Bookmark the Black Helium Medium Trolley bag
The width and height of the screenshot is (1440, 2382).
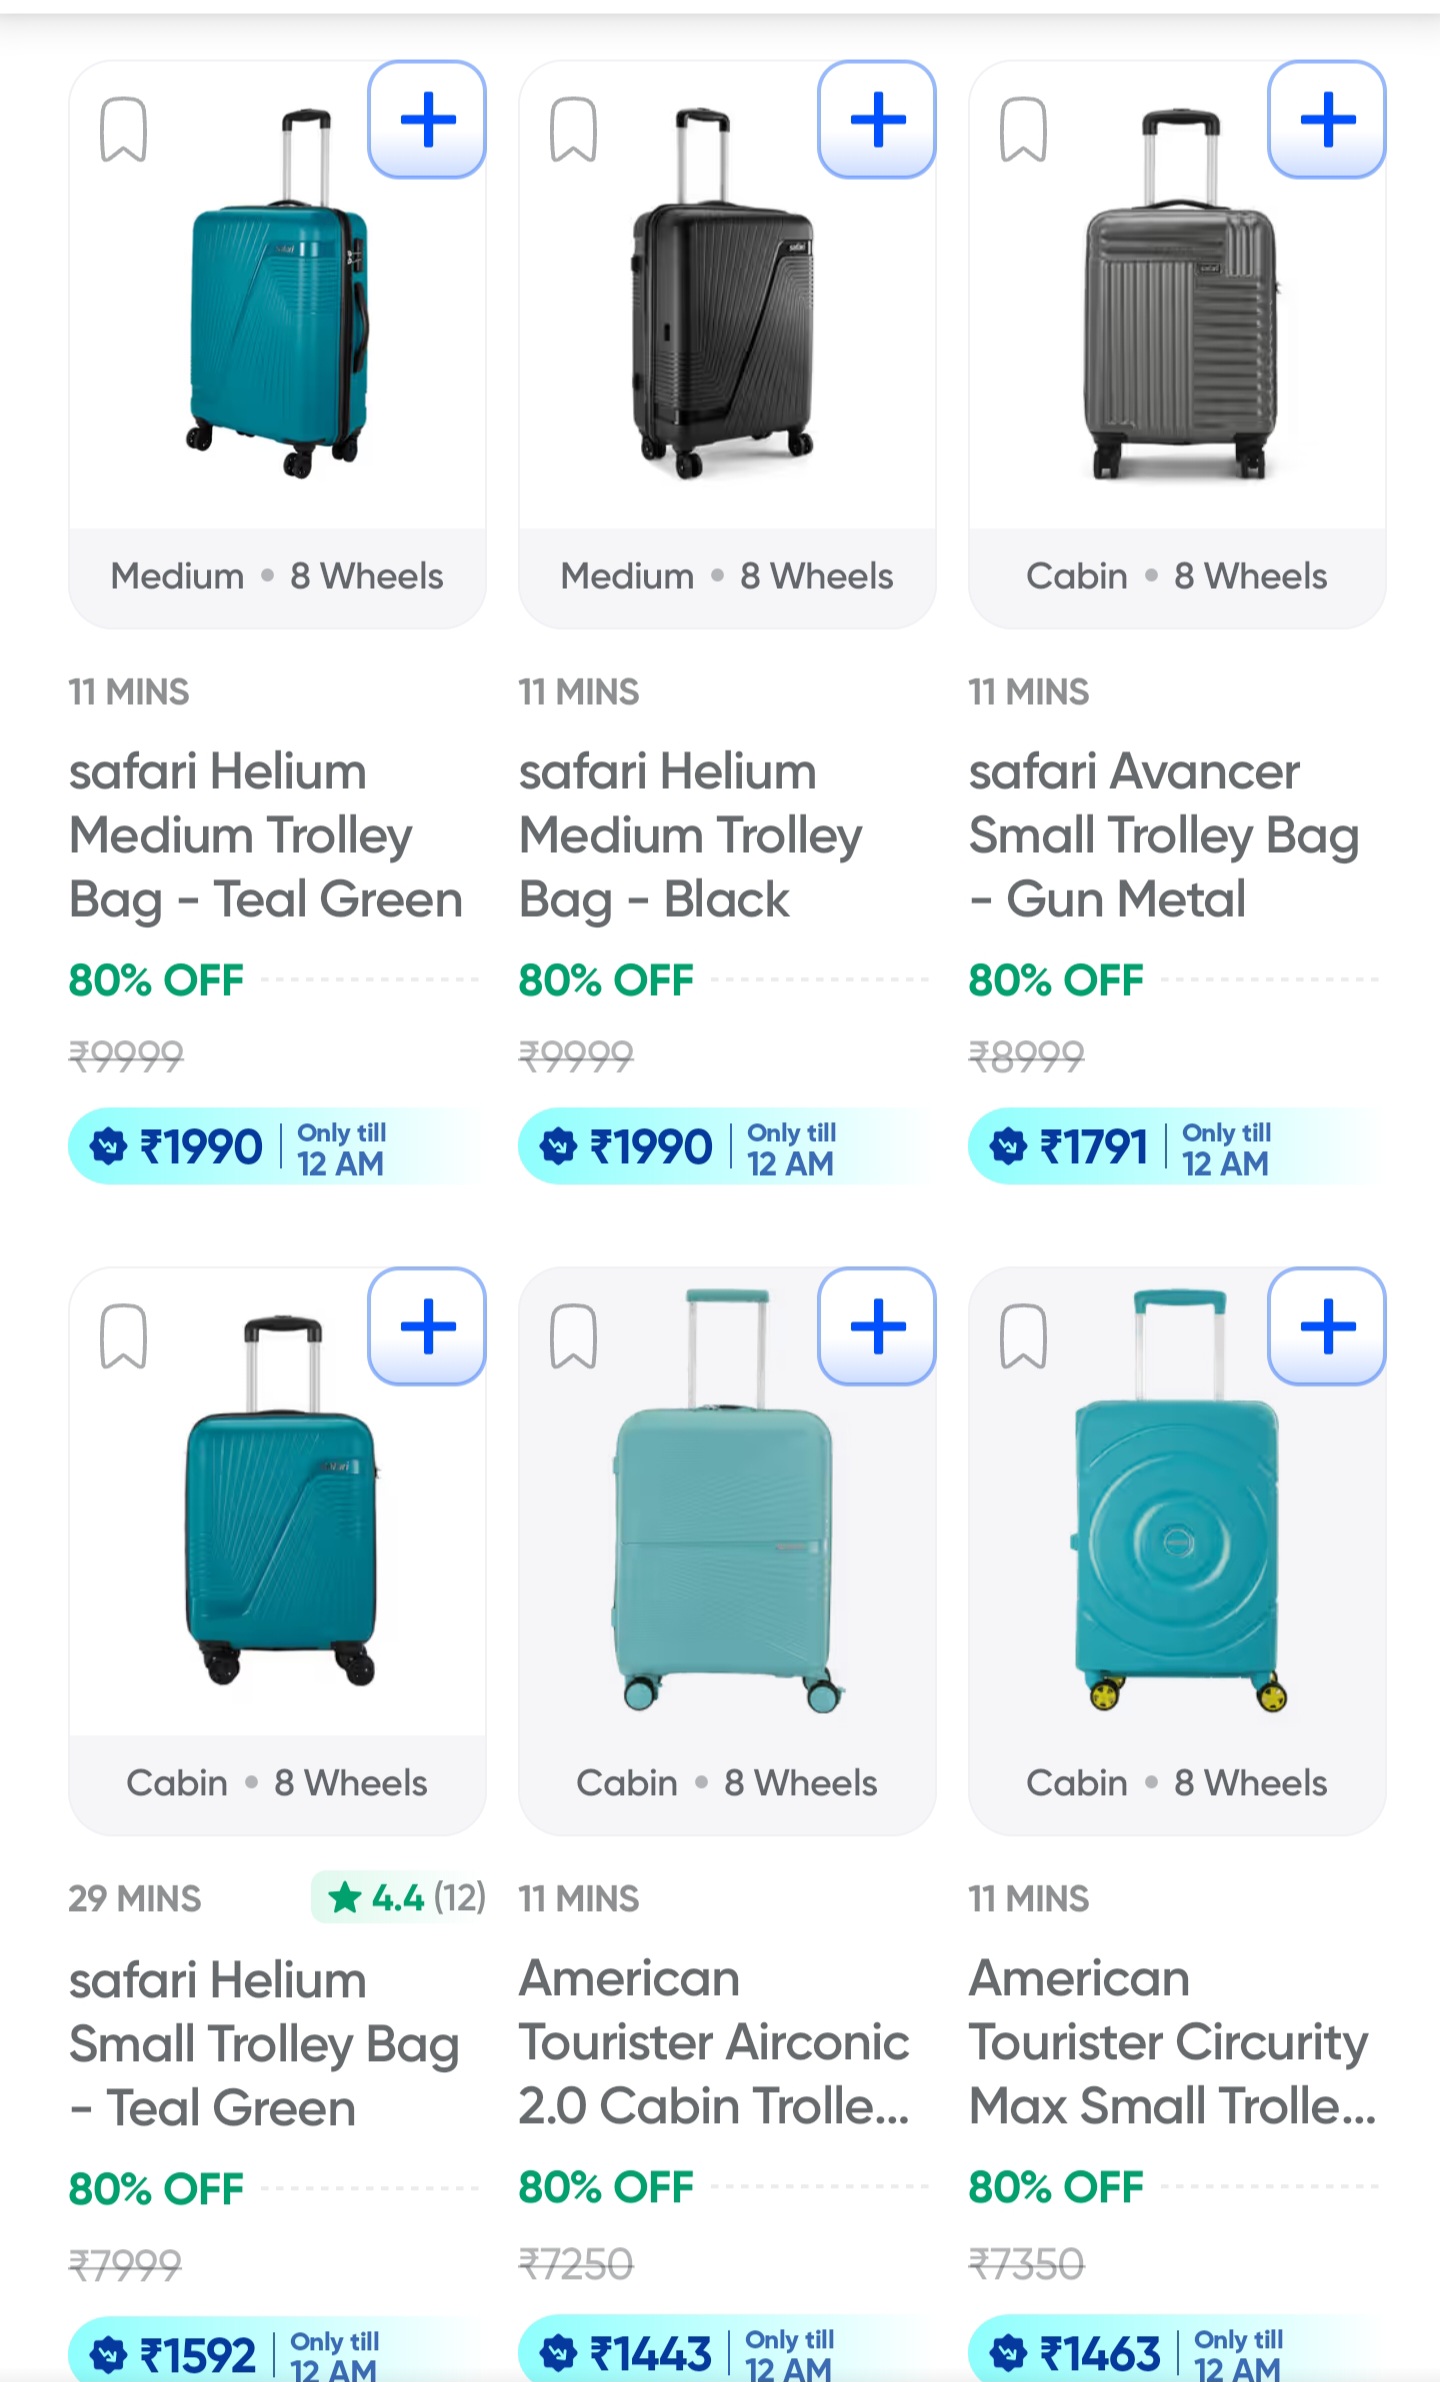click(574, 130)
